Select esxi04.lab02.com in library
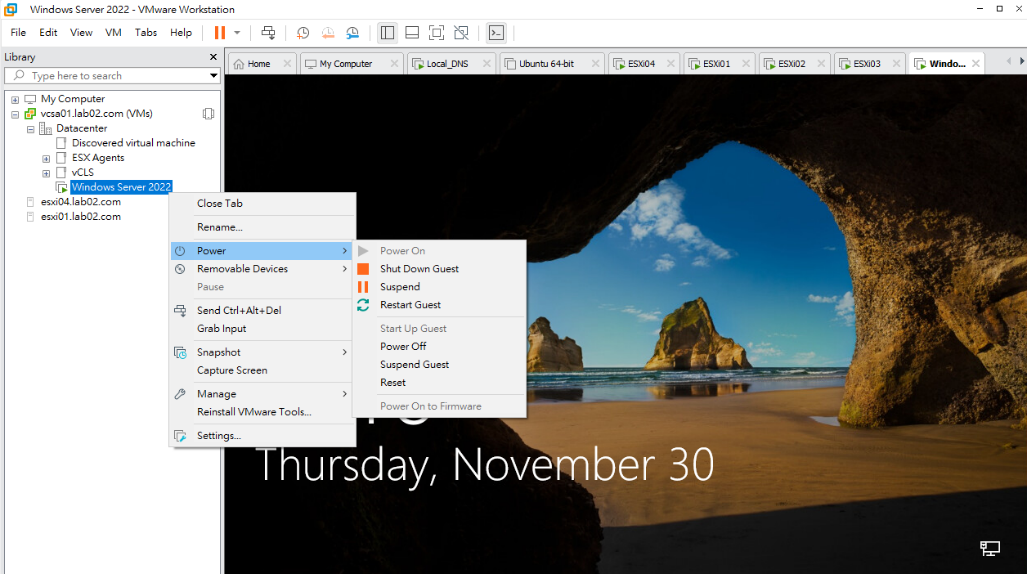 [x=81, y=201]
